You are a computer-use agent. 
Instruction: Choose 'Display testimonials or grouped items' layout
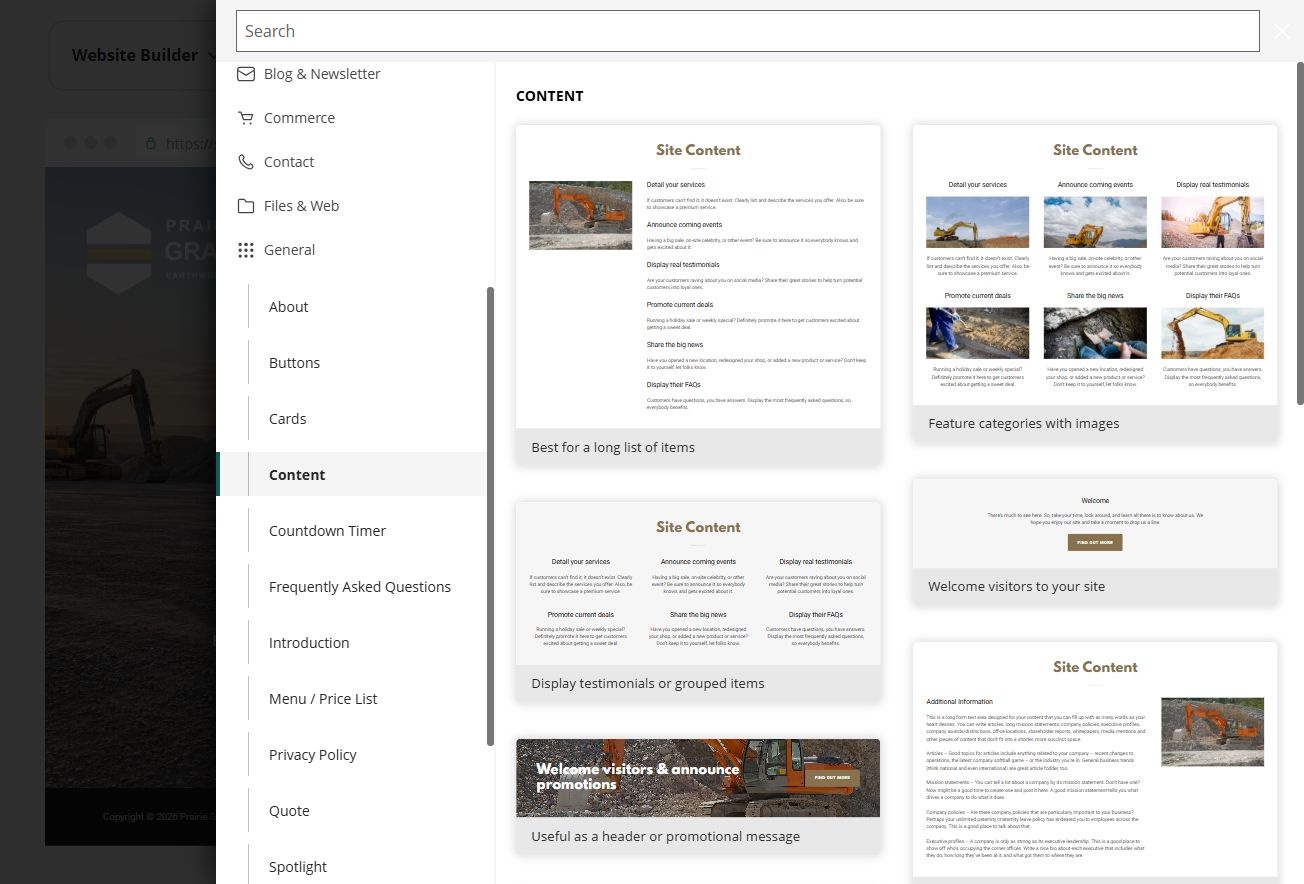click(698, 601)
